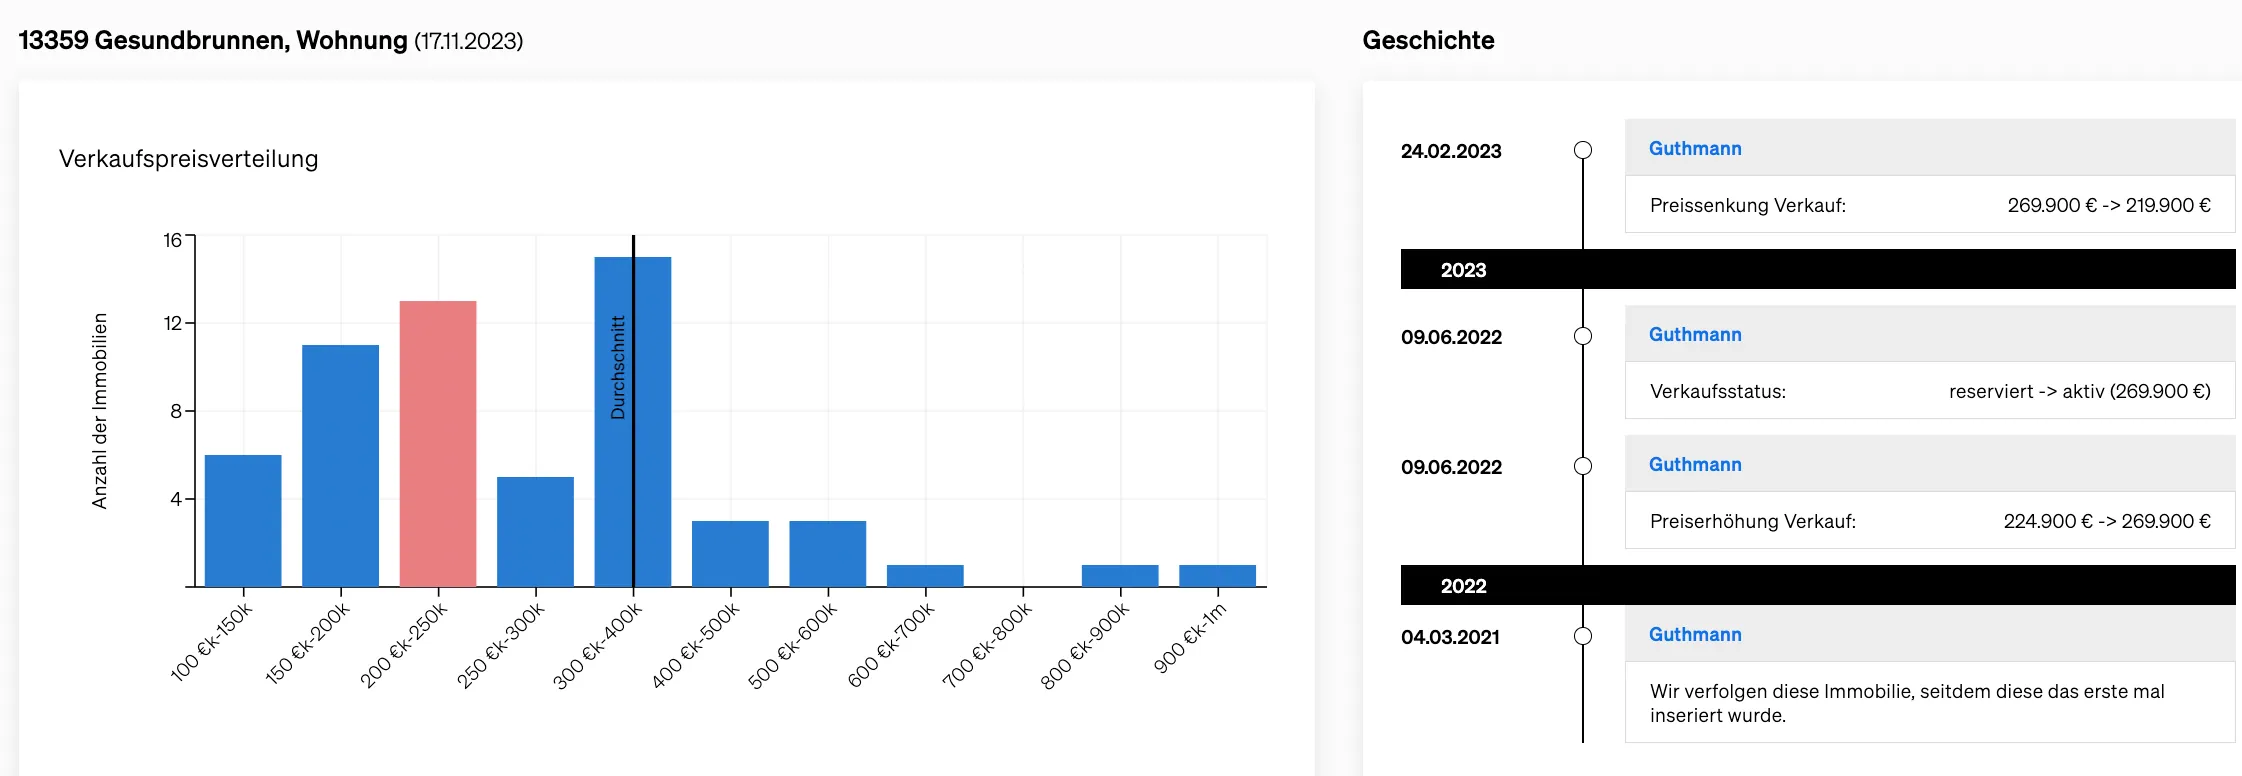Click the price change '224.900 € -> 269.900 €'

pyautogui.click(x=2107, y=521)
